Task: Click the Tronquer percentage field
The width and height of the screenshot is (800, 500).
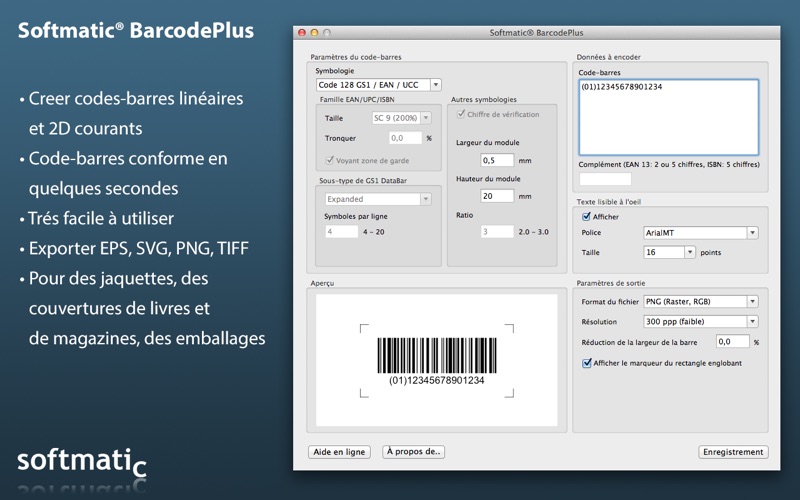Action: (x=405, y=138)
